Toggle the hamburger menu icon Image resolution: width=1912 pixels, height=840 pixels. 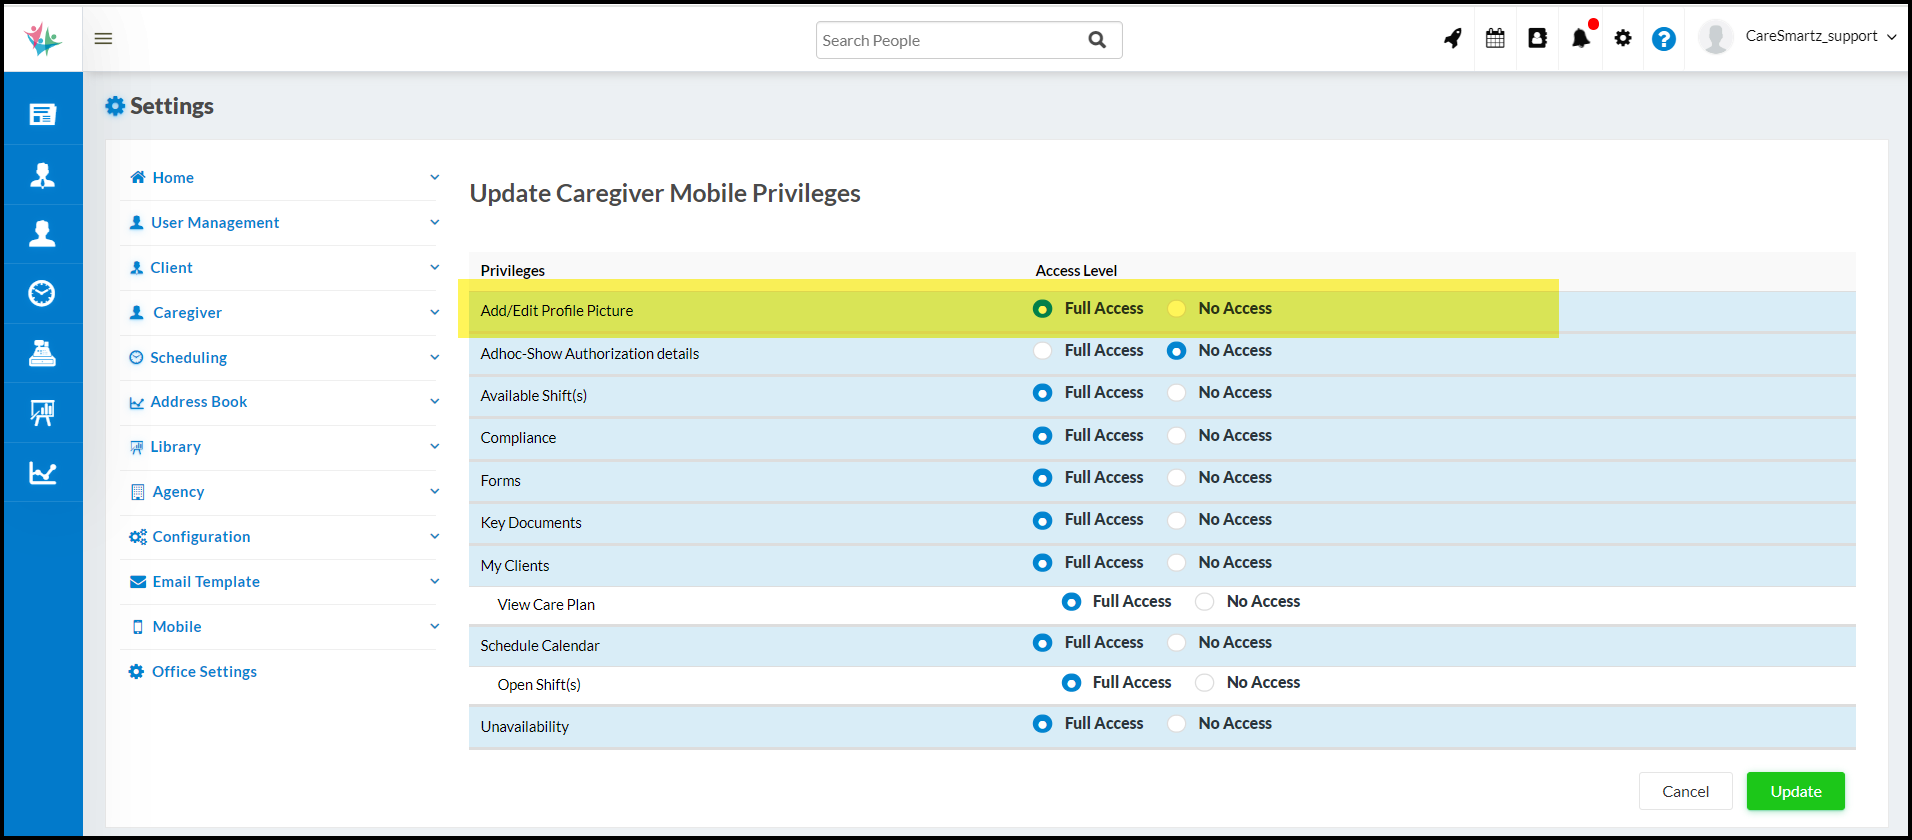[103, 39]
